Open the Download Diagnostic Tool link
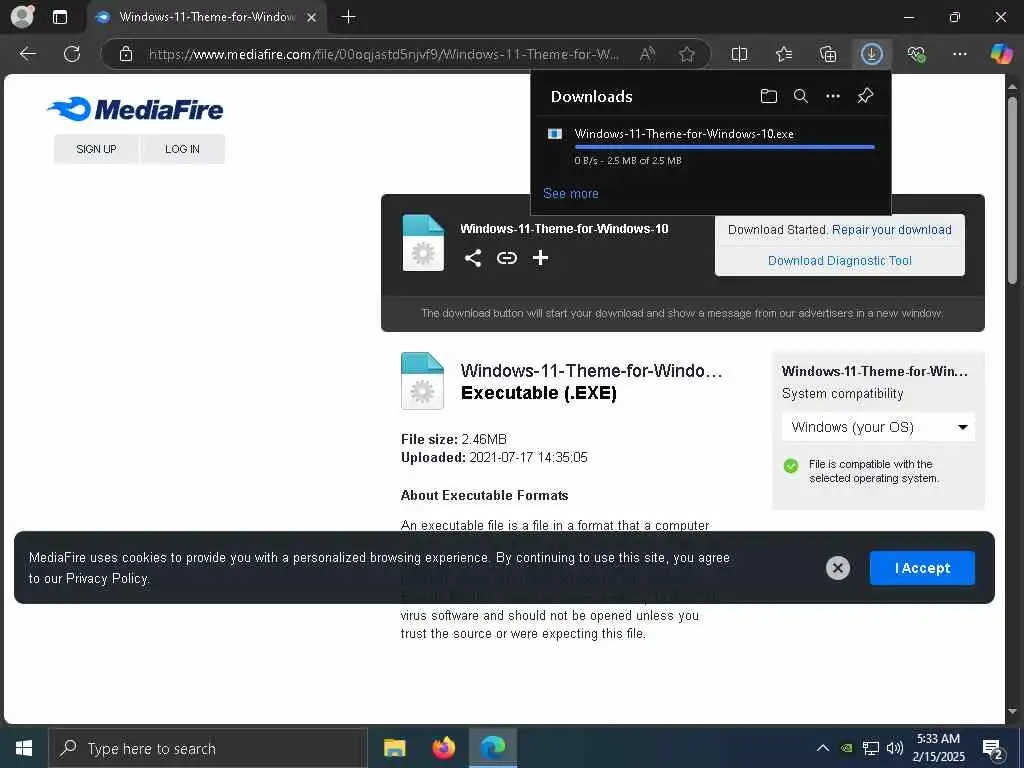 840,261
